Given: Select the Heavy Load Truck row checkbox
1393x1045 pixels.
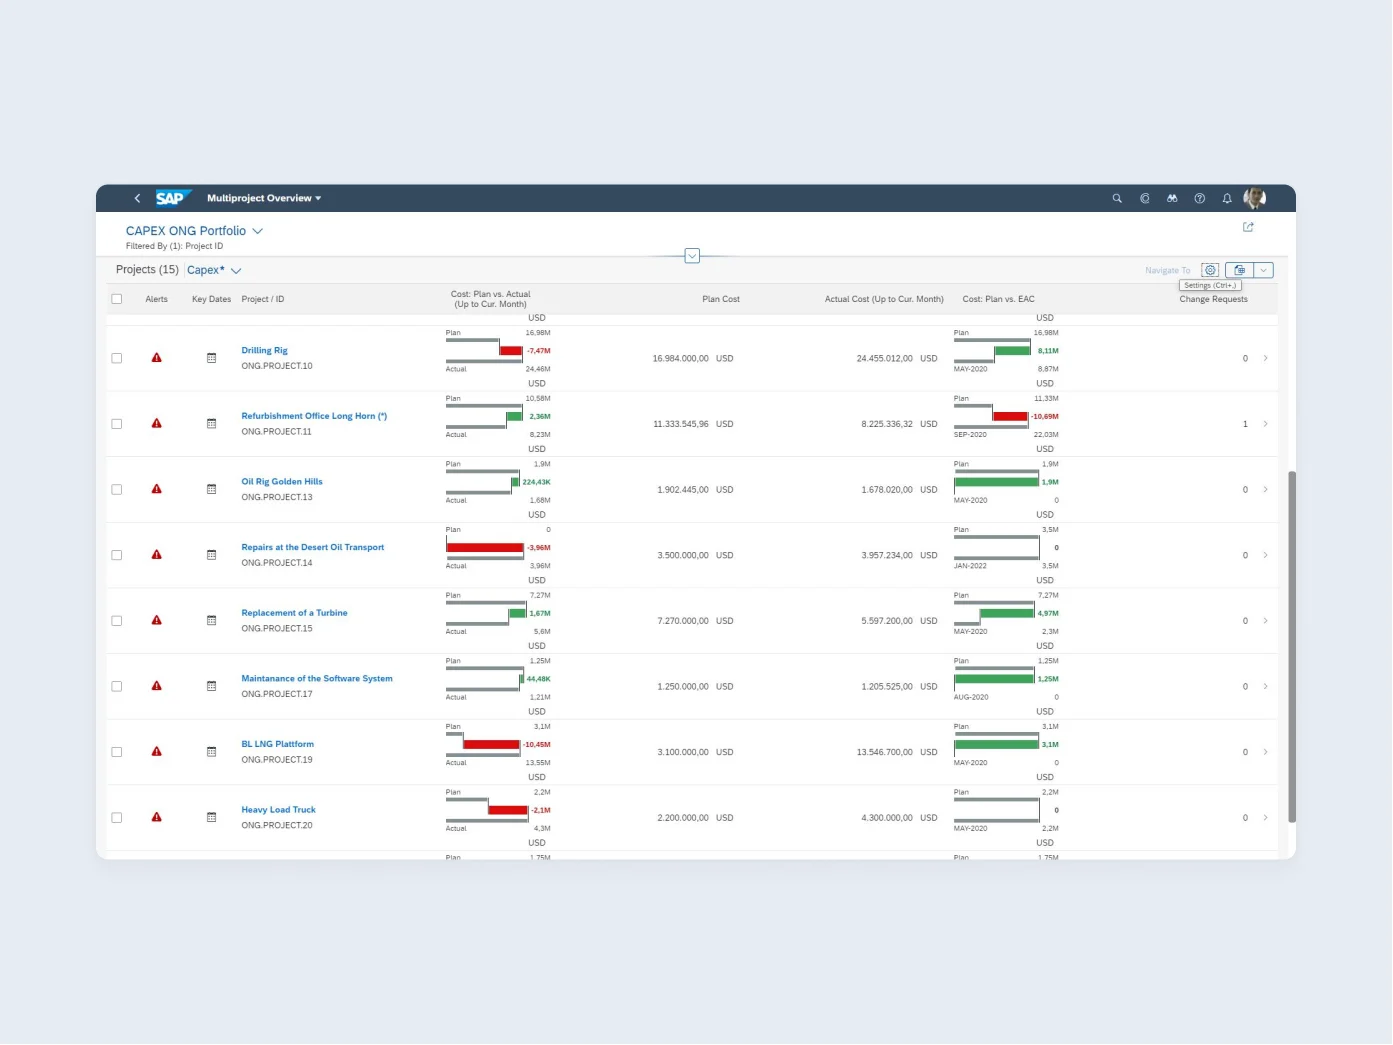Looking at the screenshot, I should pyautogui.click(x=117, y=818).
